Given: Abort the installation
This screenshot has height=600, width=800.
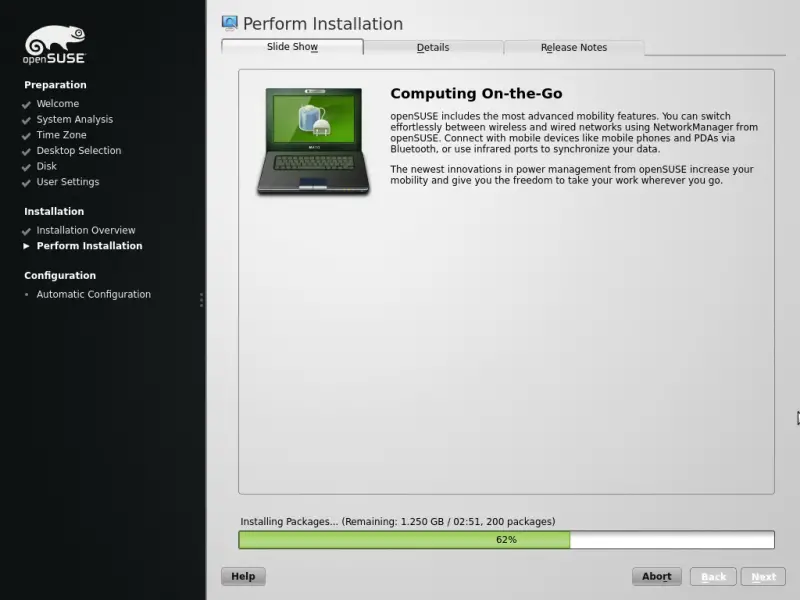Looking at the screenshot, I should [657, 577].
